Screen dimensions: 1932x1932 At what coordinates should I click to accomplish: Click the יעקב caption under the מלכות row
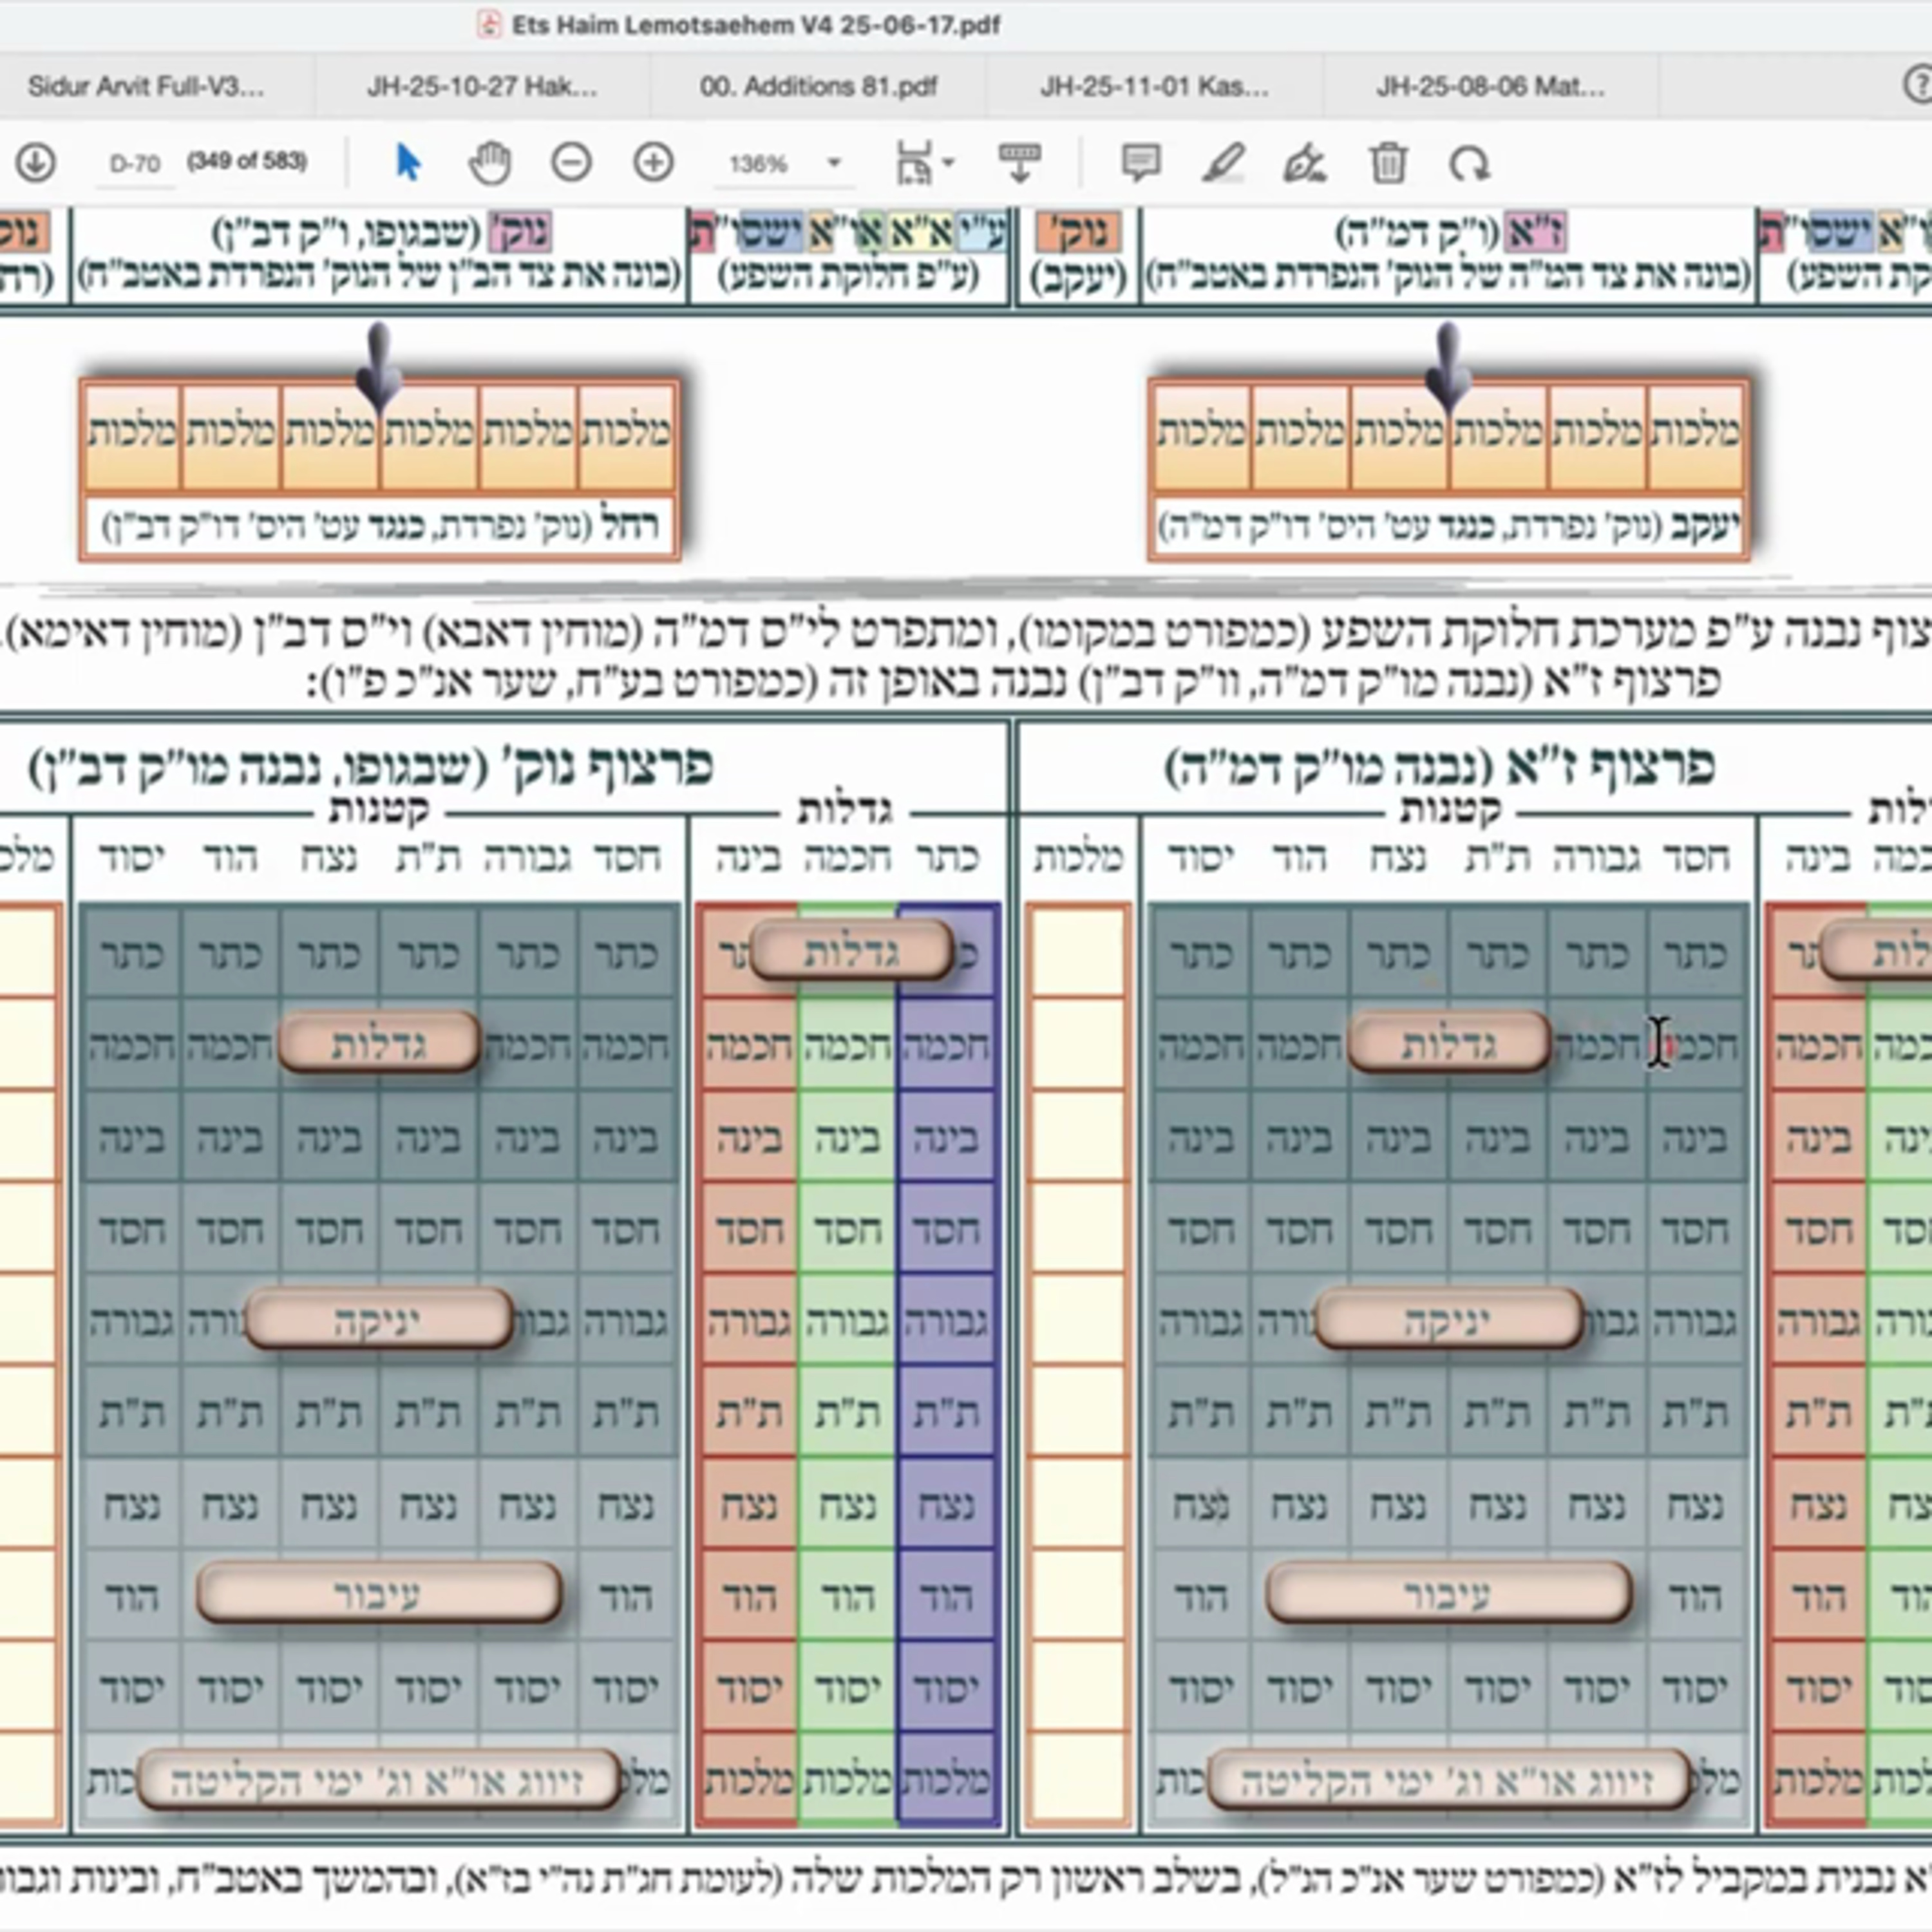(1450, 525)
